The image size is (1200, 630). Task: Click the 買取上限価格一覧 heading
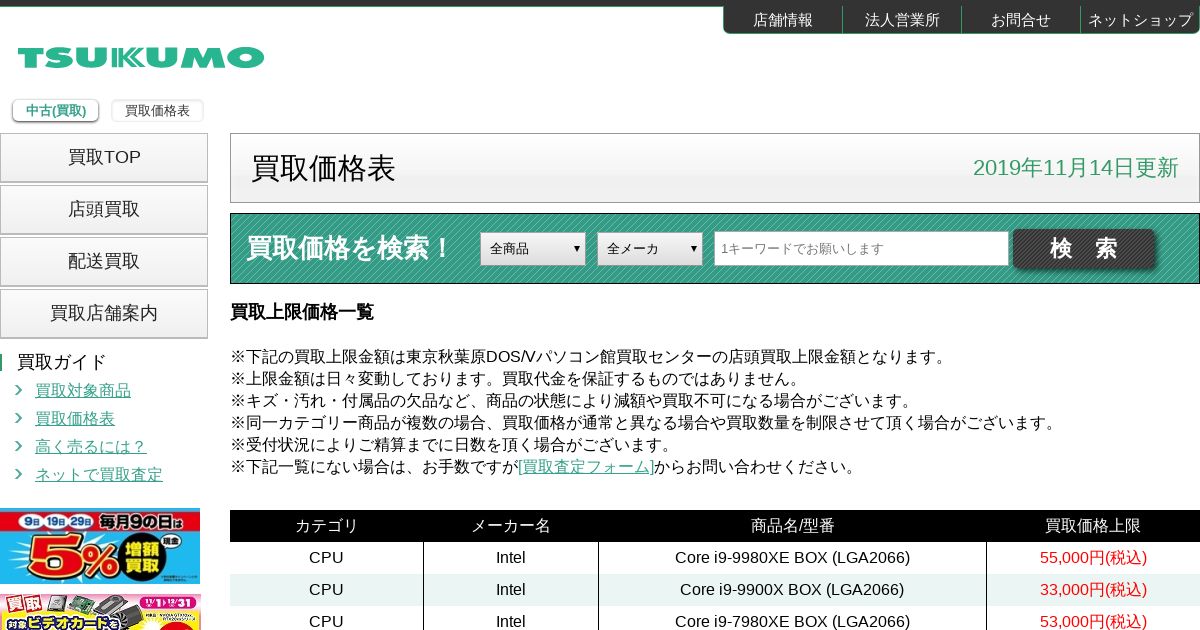point(302,312)
